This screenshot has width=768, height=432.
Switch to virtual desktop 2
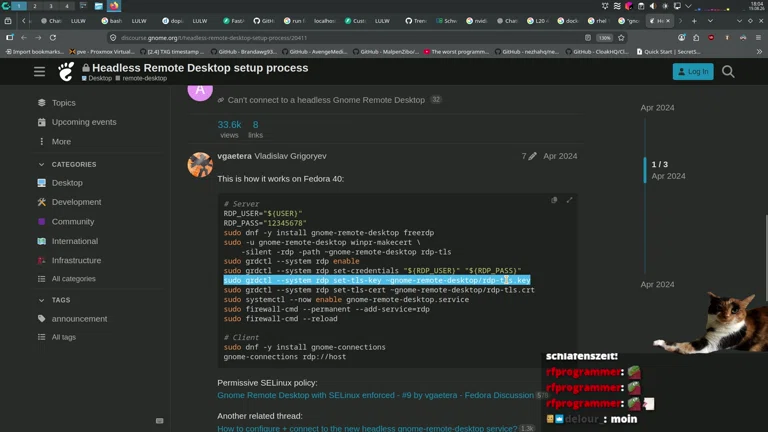(x=35, y=6)
